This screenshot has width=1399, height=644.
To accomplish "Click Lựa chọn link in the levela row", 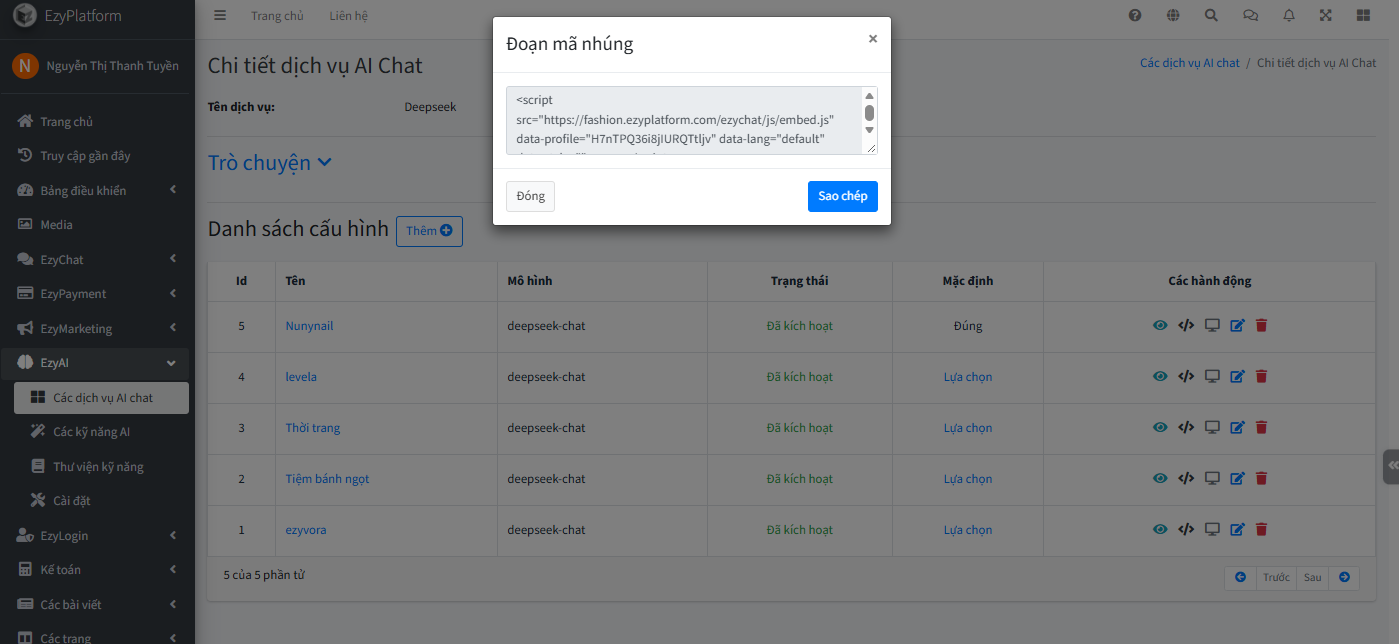I will point(968,377).
